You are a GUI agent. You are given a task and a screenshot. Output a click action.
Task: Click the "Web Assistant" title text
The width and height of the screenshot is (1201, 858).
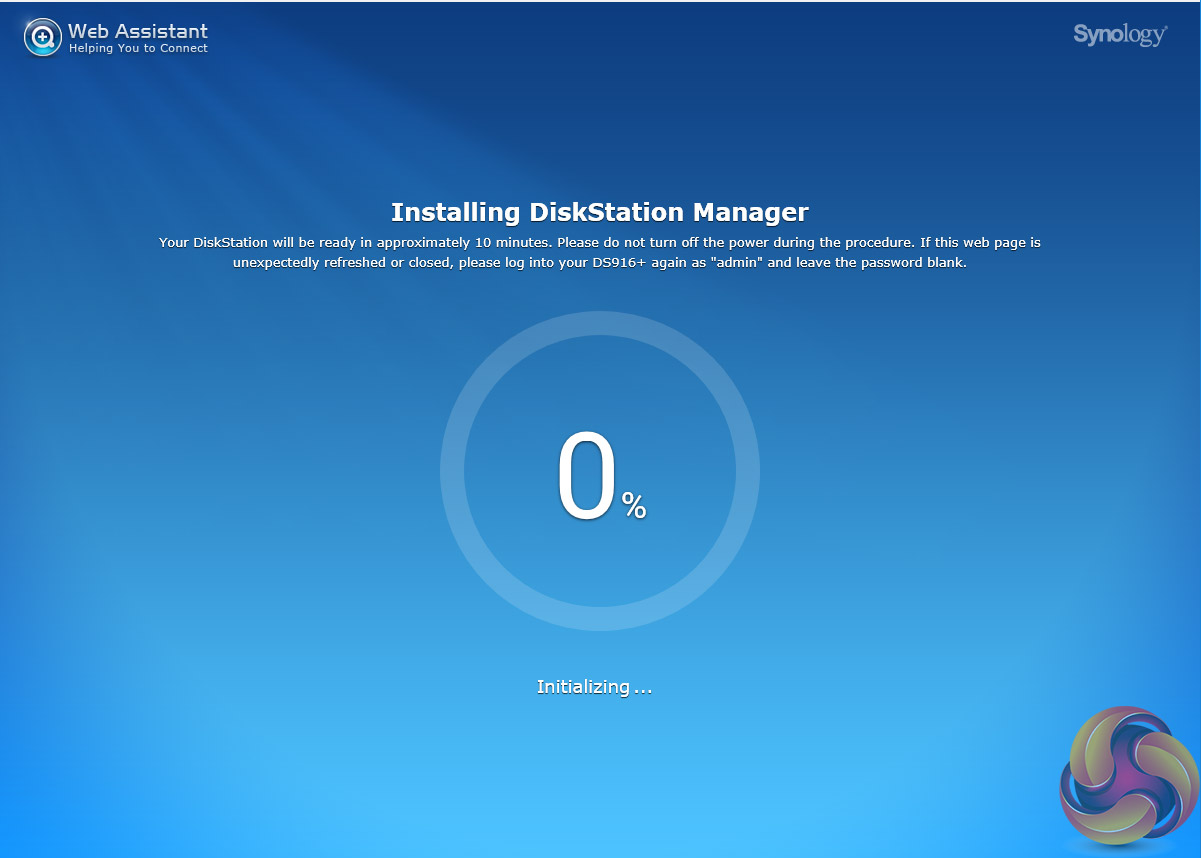click(x=138, y=31)
